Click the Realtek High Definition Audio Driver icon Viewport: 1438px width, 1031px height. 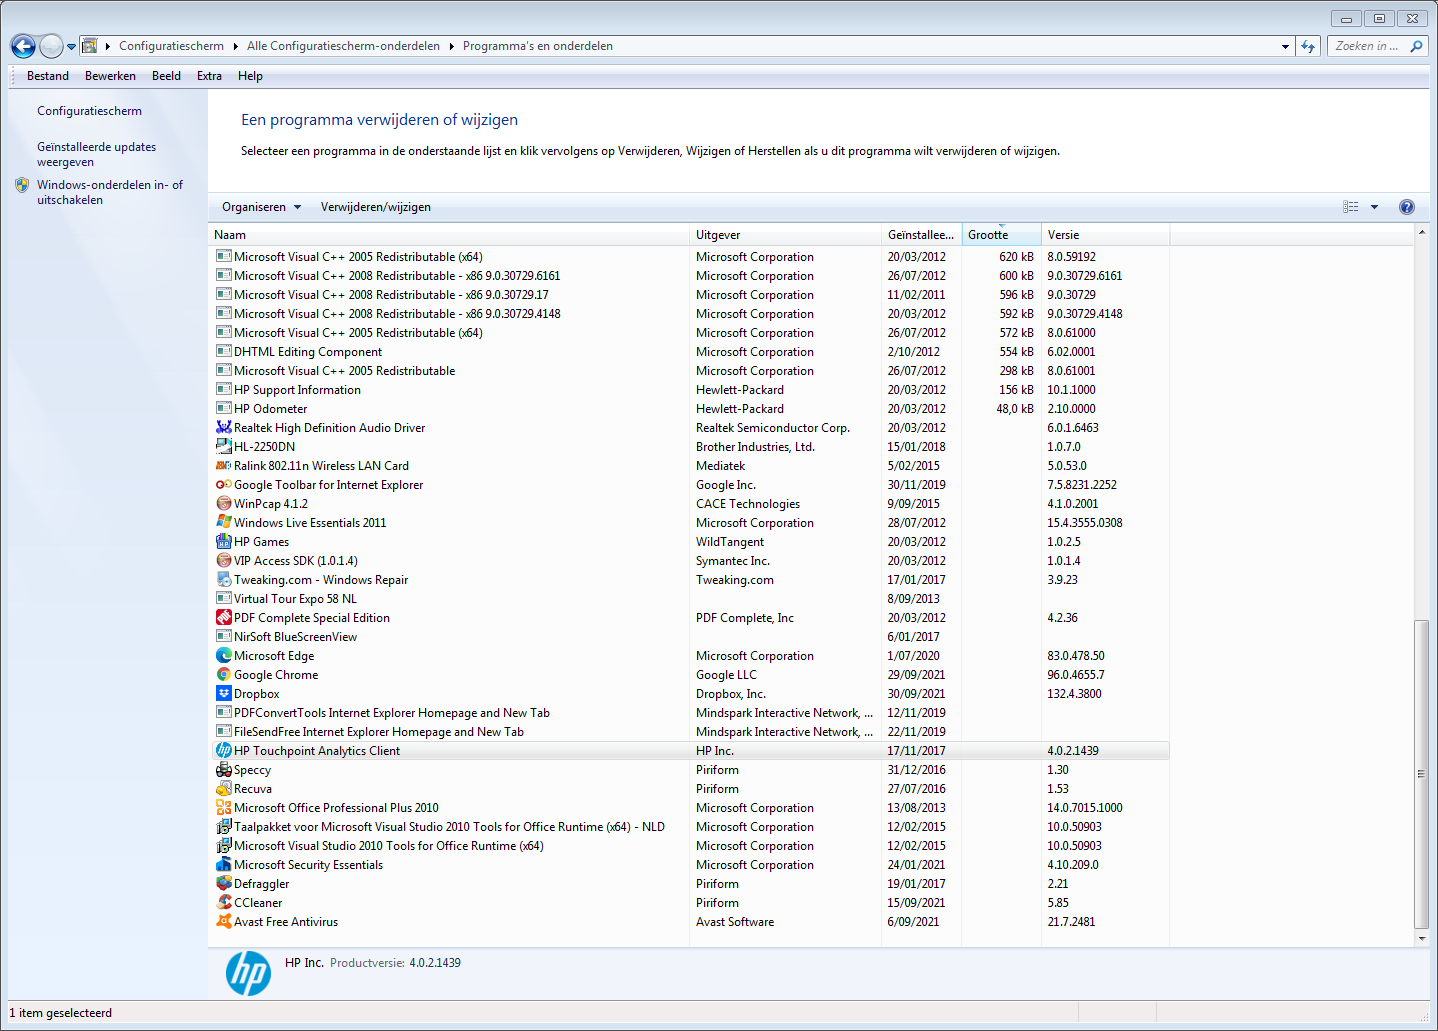tap(224, 428)
